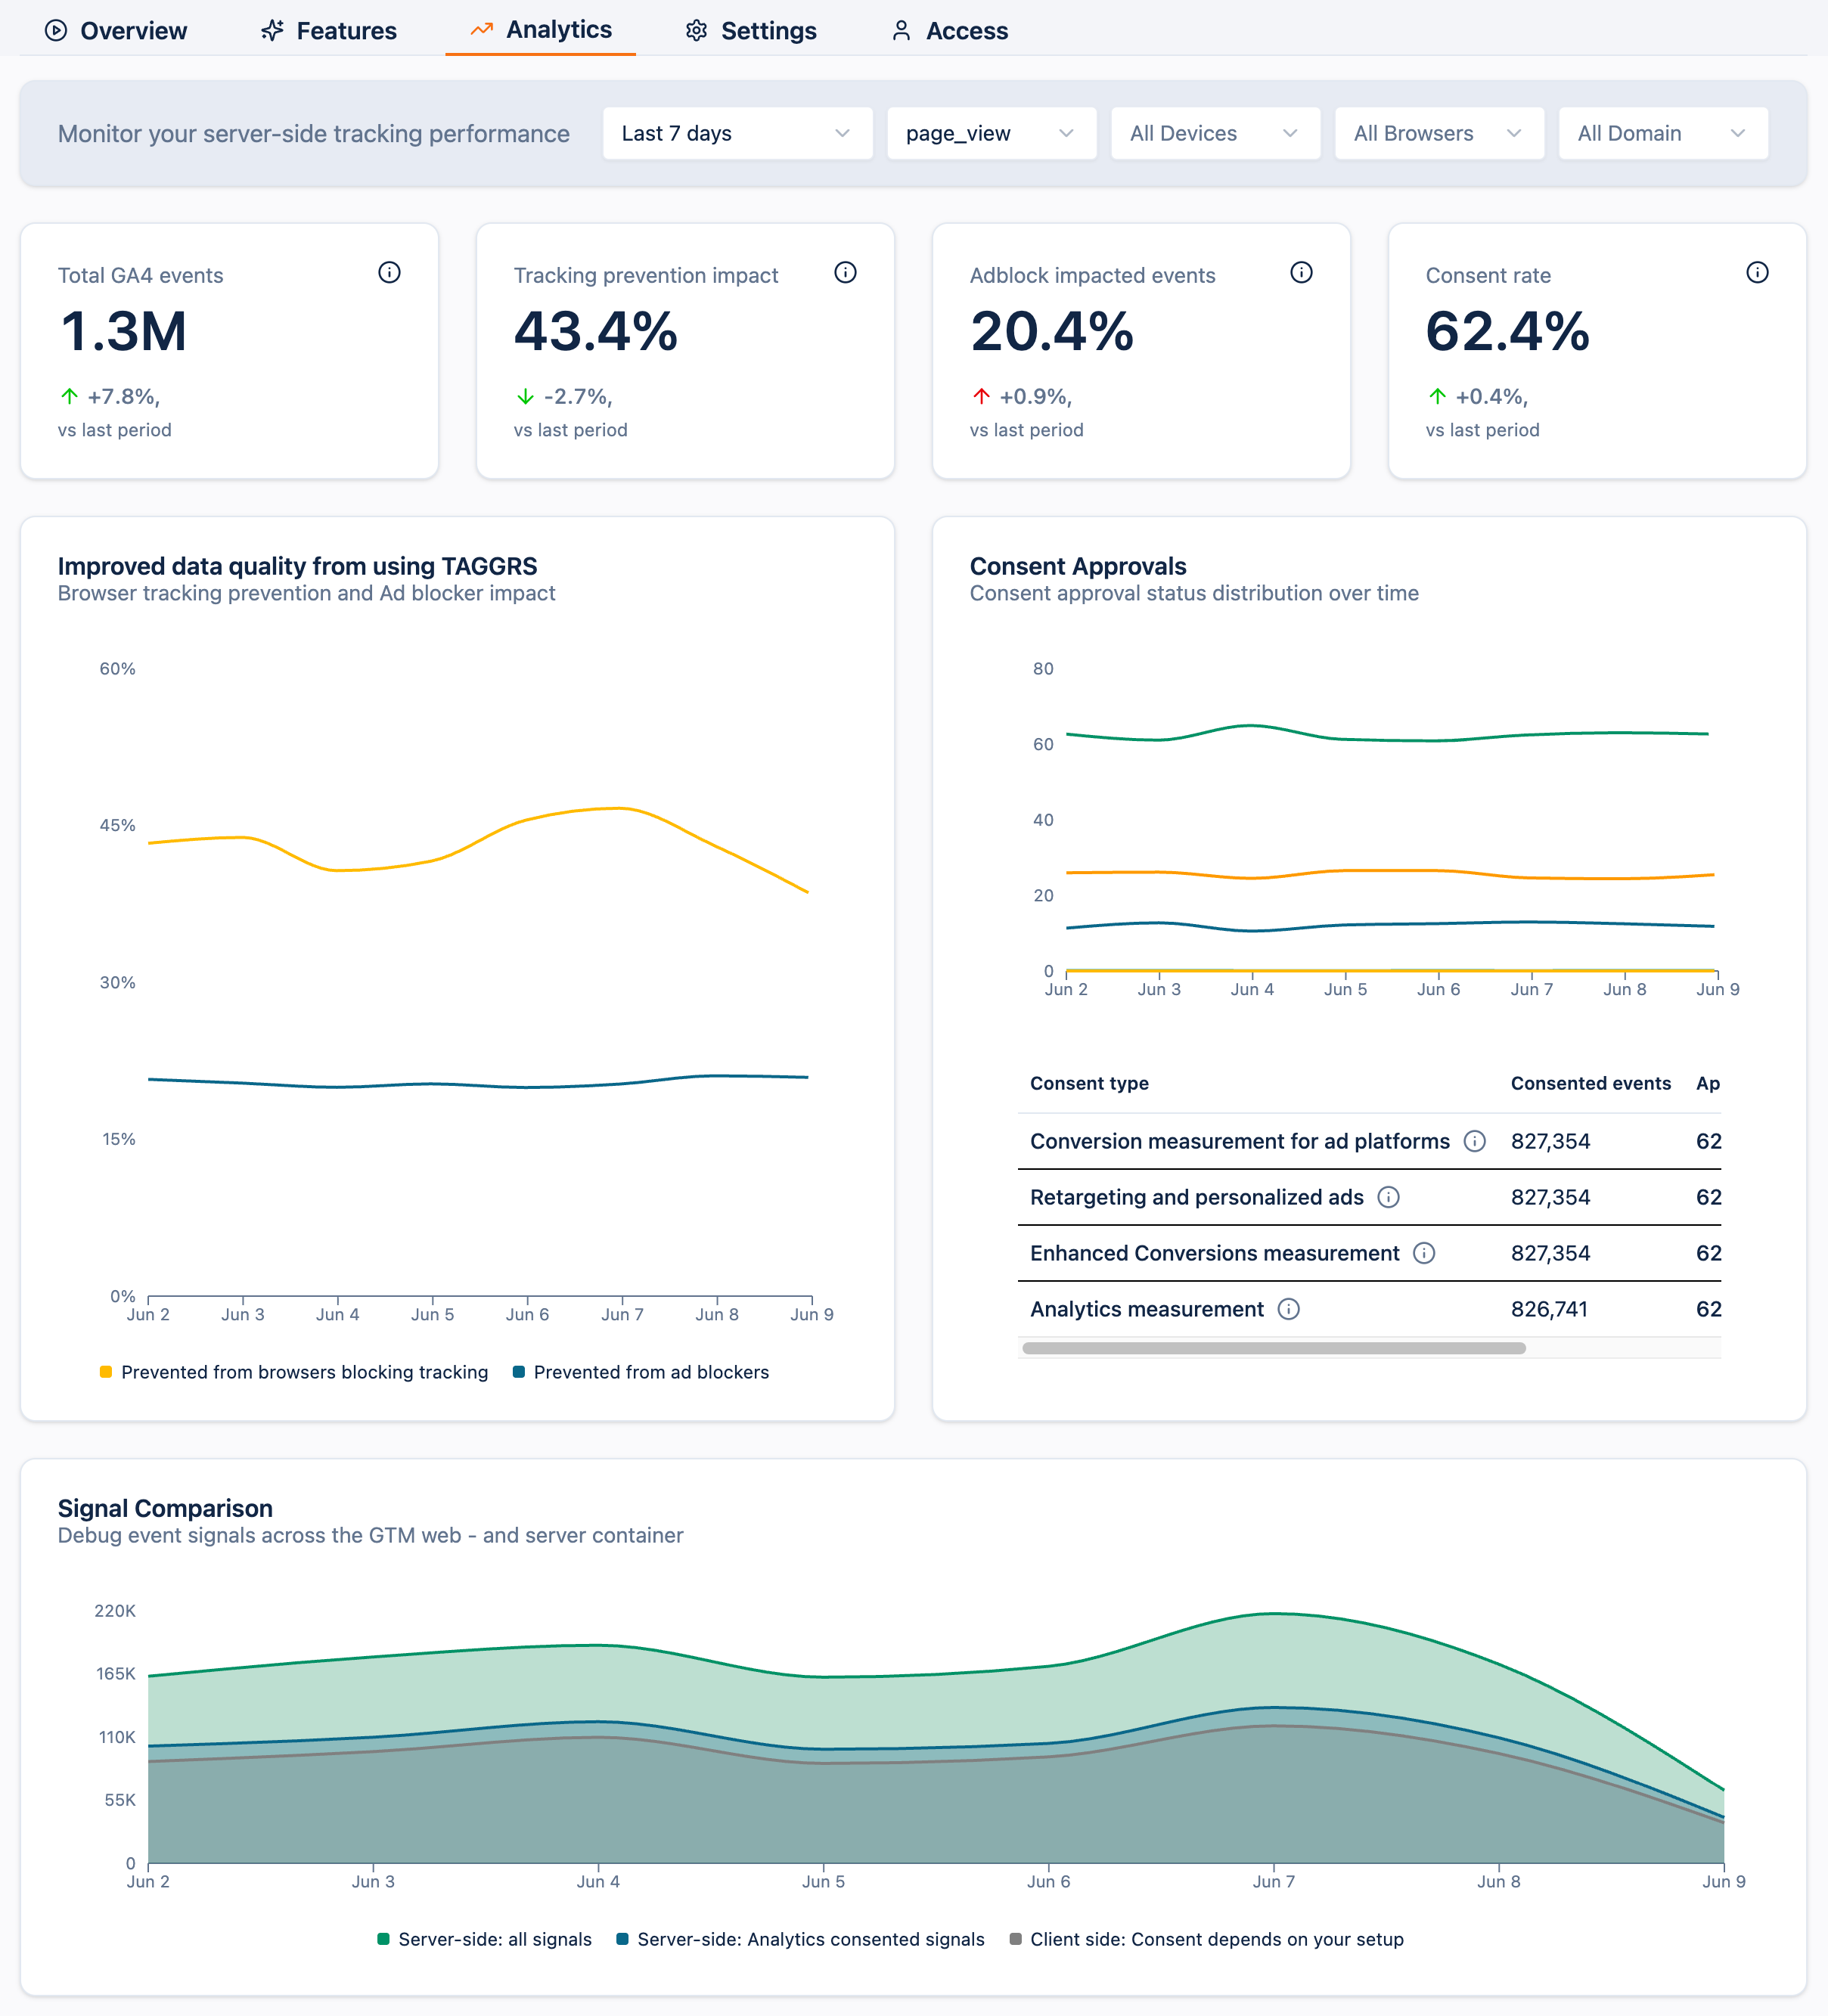This screenshot has width=1828, height=2016.
Task: Click the Jun 7 marker on Signal Comparison chart
Action: coord(1273,1881)
